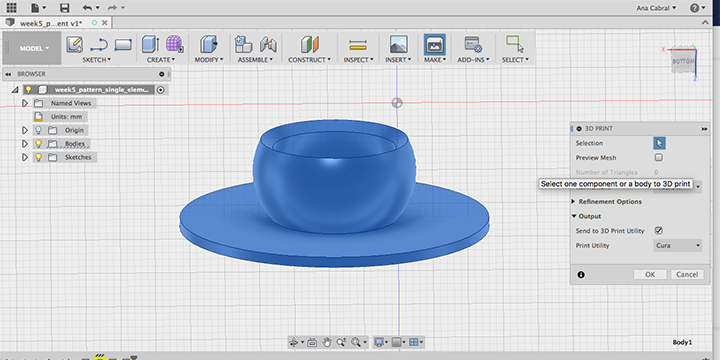Uncheck Send to 3D Print Utility
The image size is (720, 360).
658,231
